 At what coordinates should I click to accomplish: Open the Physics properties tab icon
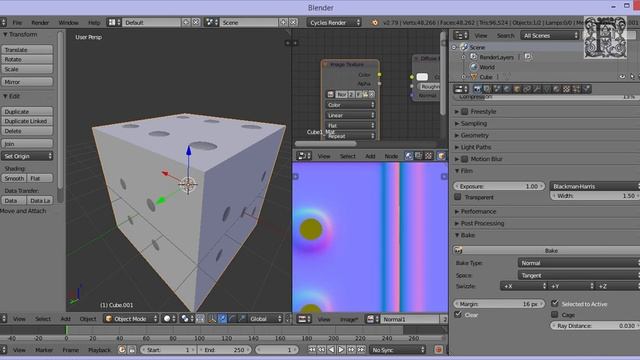tap(586, 89)
